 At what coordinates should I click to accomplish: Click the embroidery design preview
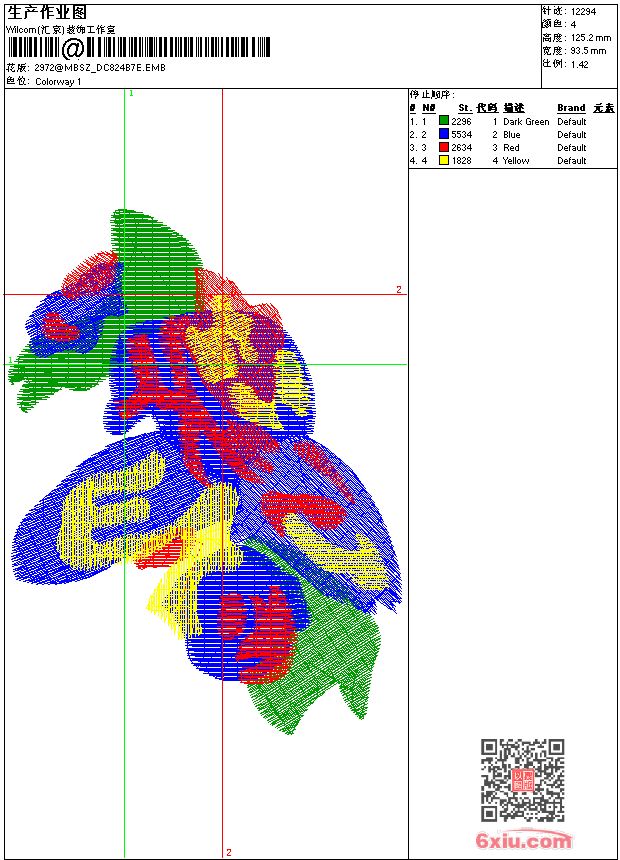click(x=206, y=471)
